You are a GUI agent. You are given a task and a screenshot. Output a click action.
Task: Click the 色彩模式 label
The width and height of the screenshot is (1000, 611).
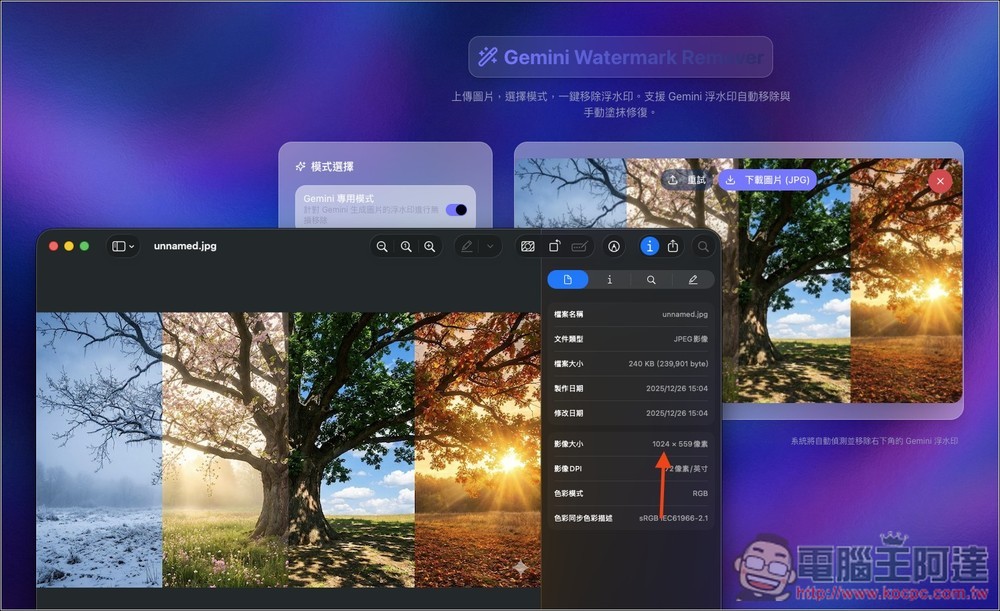pos(568,494)
